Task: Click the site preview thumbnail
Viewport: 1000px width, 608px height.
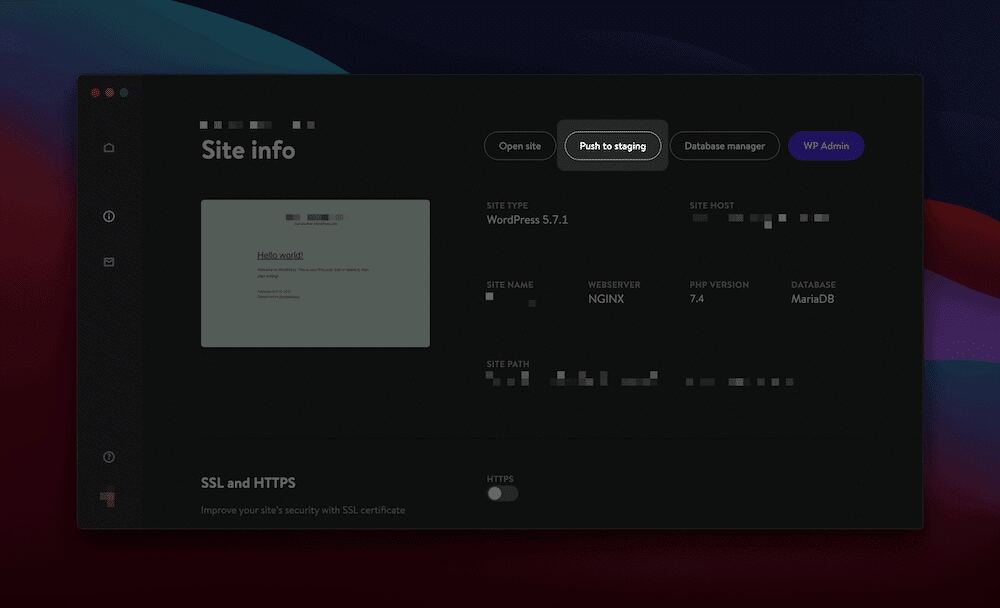Action: click(x=315, y=272)
